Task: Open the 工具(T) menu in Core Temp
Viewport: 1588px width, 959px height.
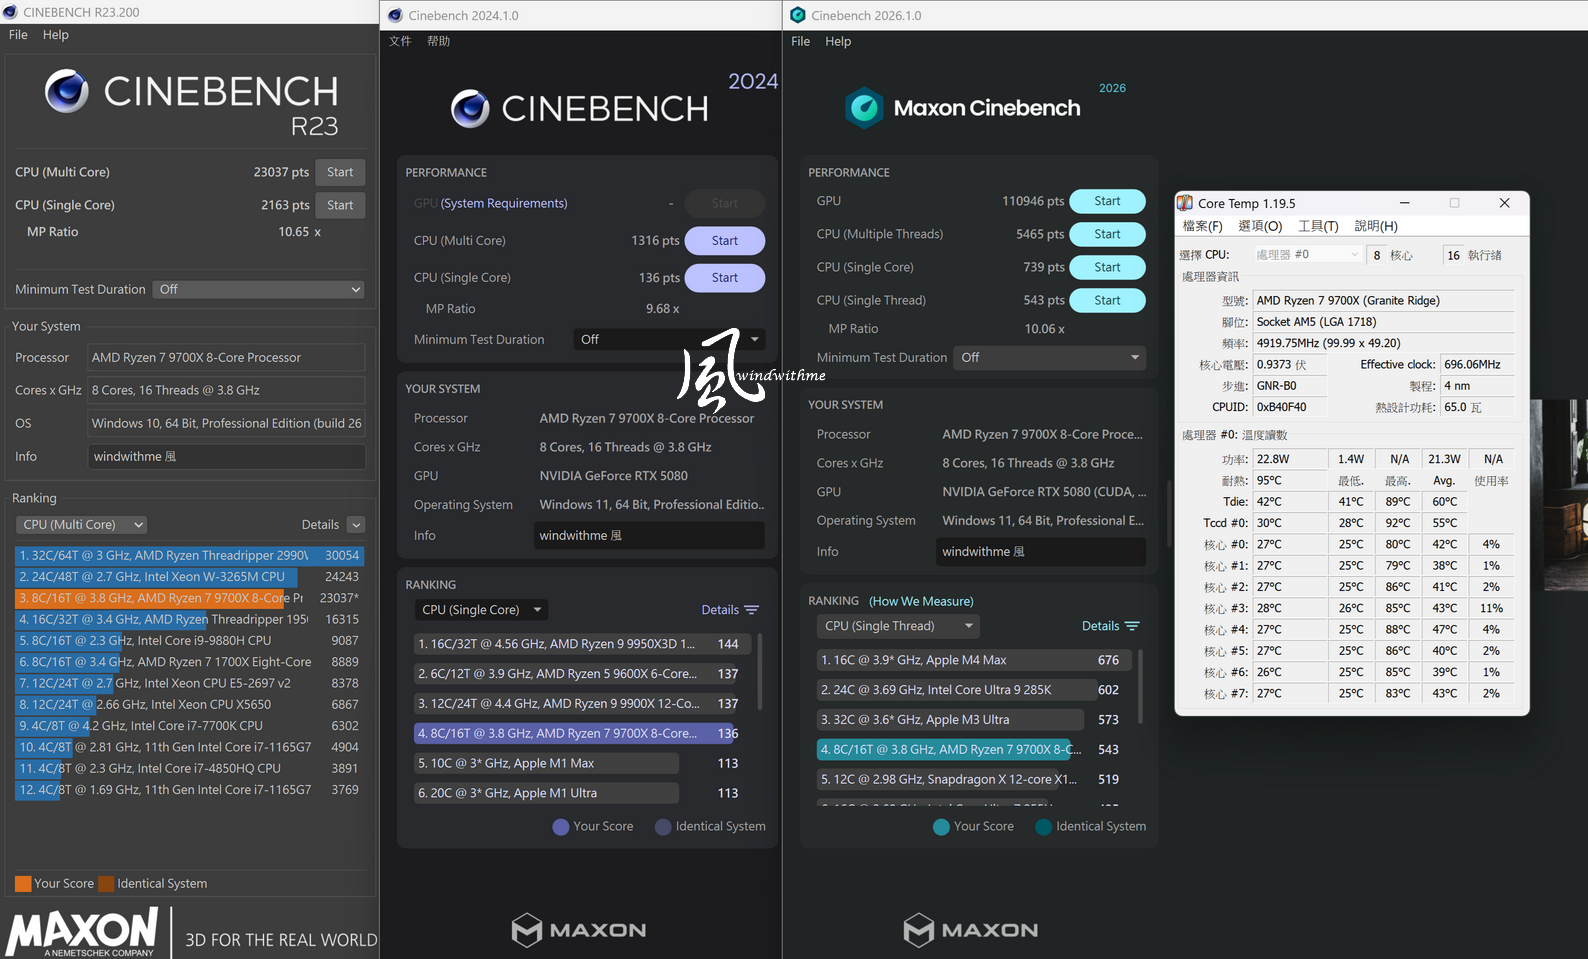Action: tap(1317, 226)
